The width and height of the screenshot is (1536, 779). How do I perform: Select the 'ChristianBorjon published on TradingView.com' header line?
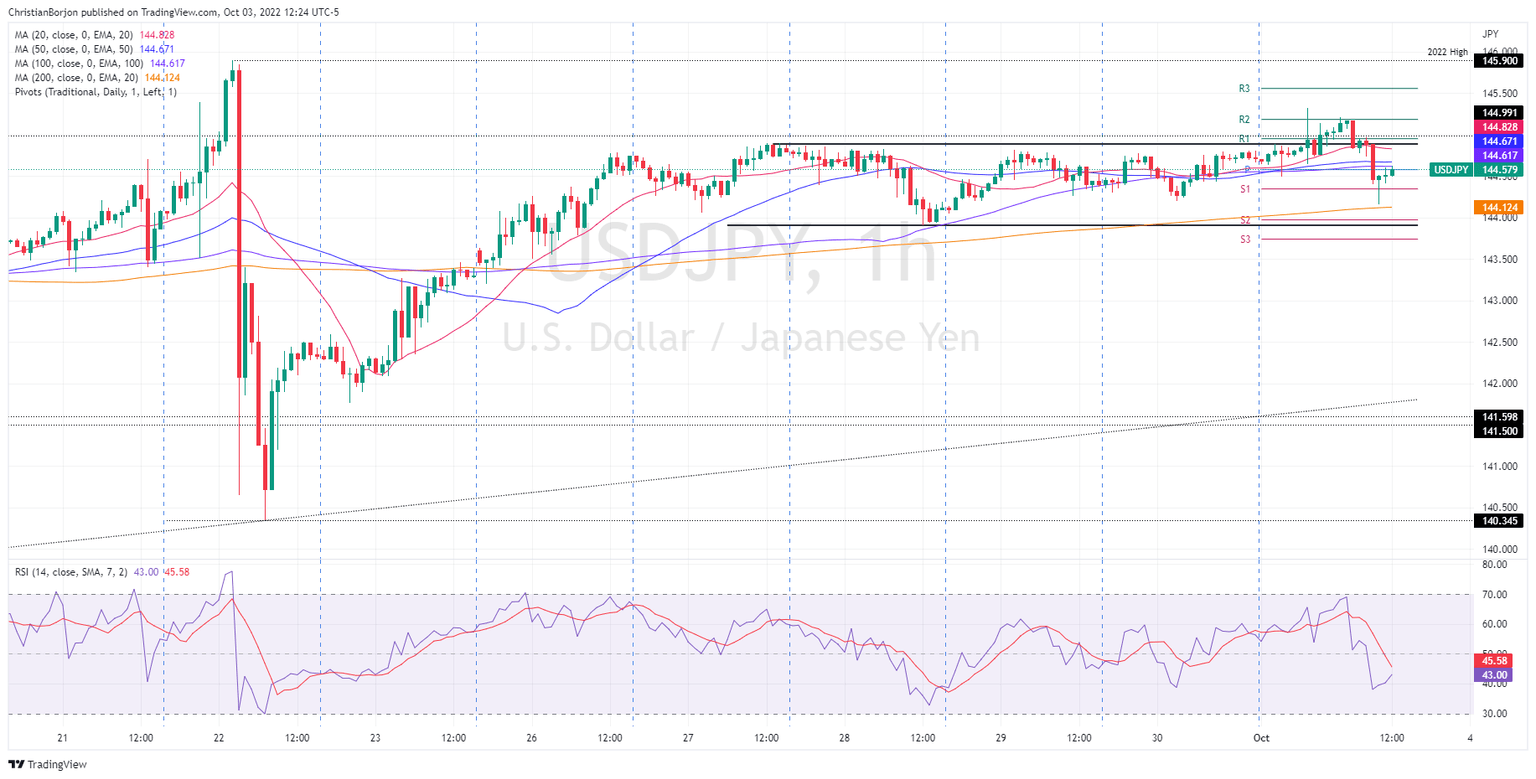pyautogui.click(x=173, y=14)
